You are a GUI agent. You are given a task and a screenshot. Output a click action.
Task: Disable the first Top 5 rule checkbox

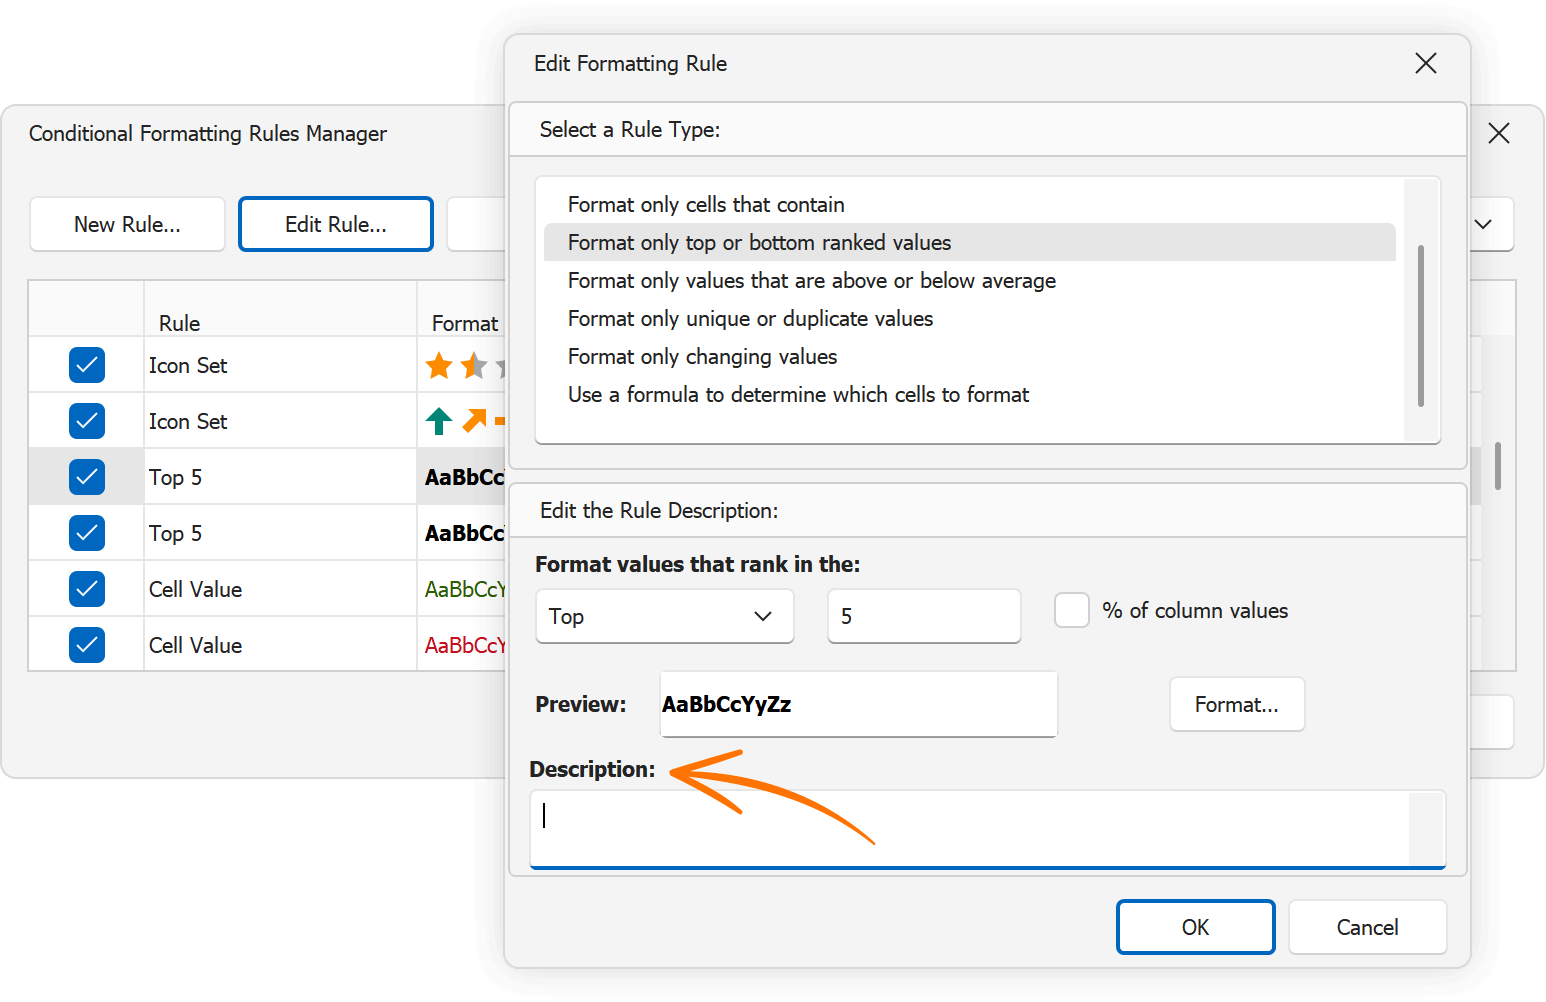87,478
